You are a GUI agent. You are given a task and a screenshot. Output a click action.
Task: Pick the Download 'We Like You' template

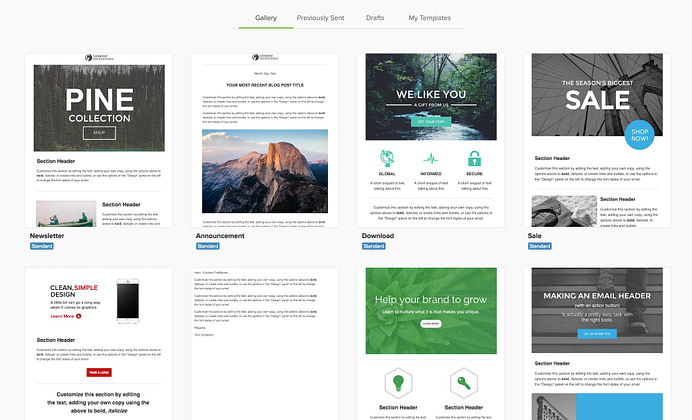click(431, 140)
